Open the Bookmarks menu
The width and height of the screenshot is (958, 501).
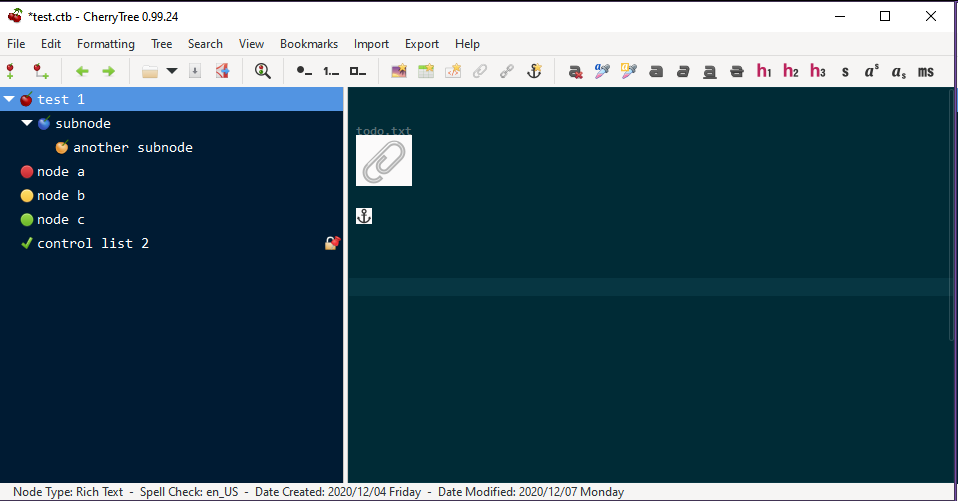[309, 44]
